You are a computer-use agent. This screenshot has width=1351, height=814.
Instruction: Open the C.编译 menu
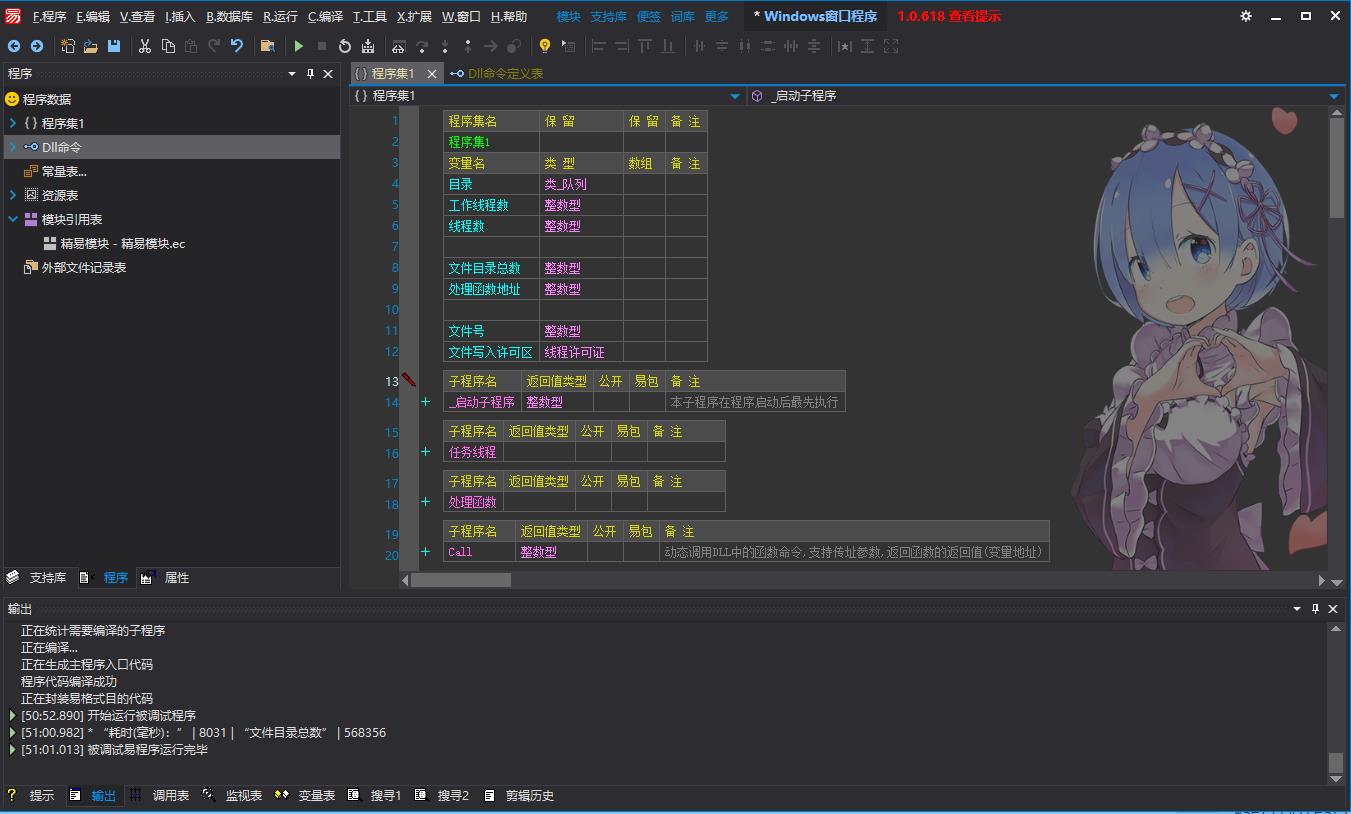325,16
